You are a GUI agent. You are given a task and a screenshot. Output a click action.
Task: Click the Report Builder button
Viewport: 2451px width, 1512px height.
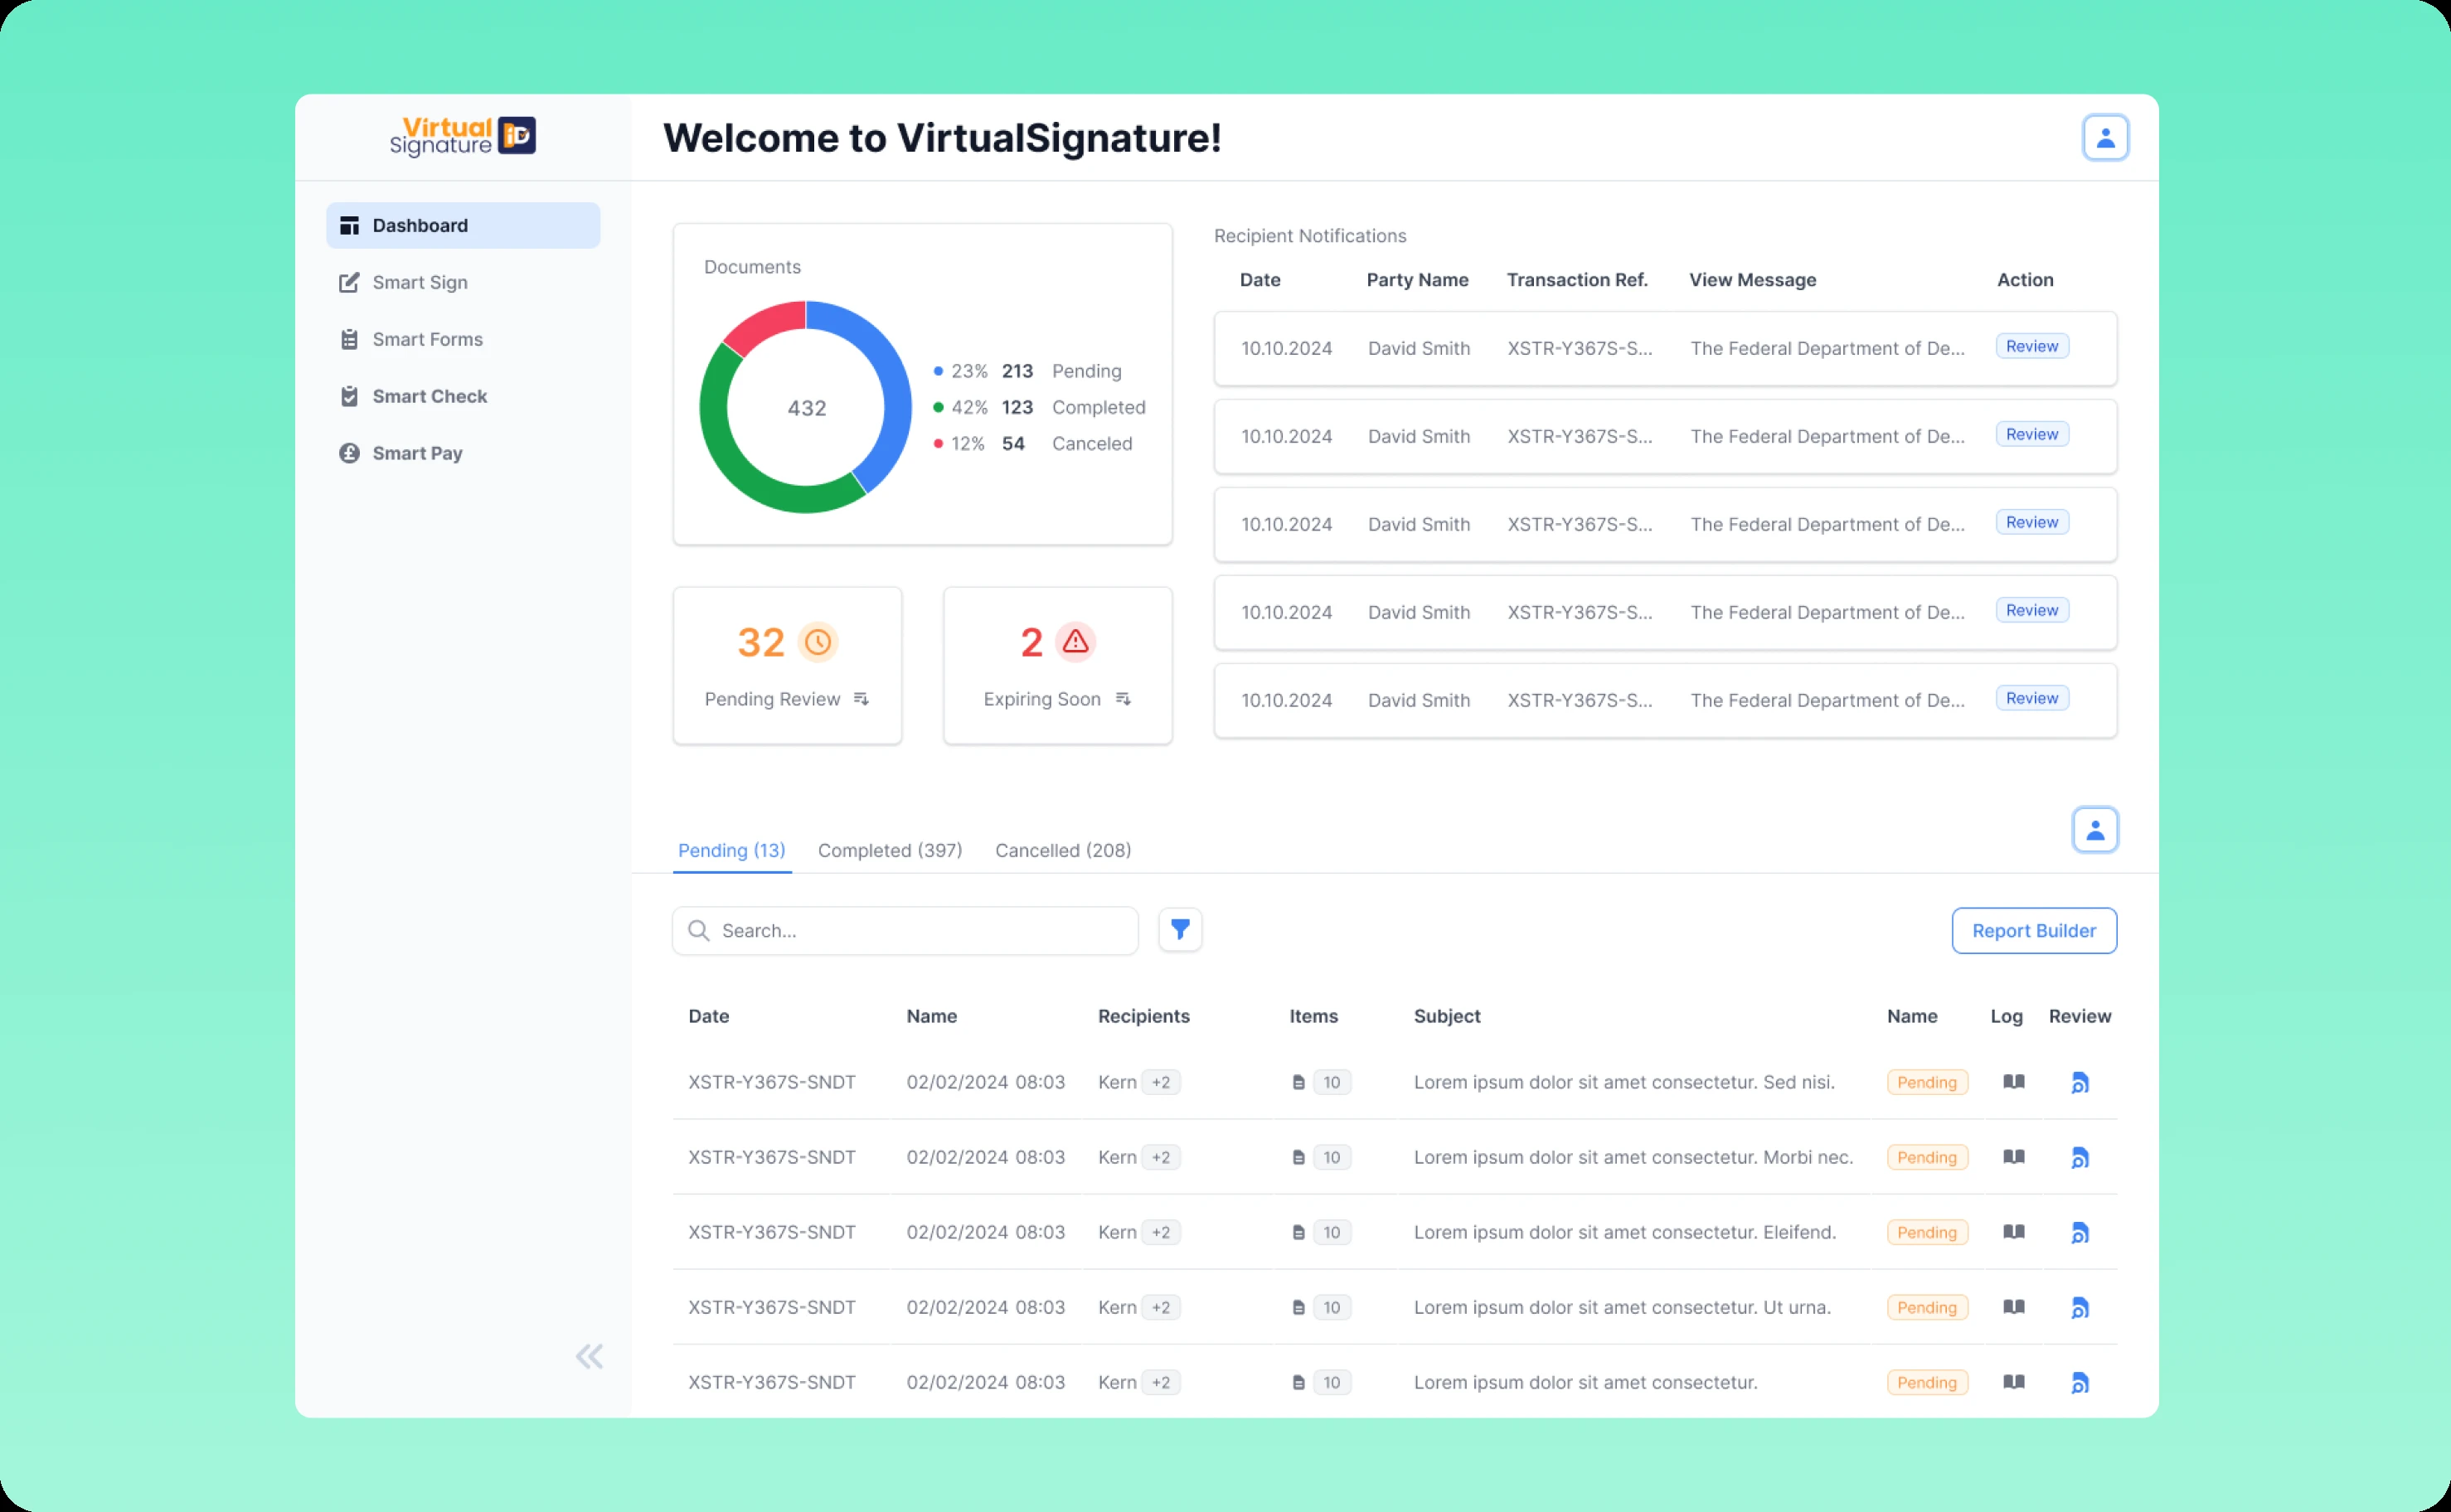[x=2033, y=931]
